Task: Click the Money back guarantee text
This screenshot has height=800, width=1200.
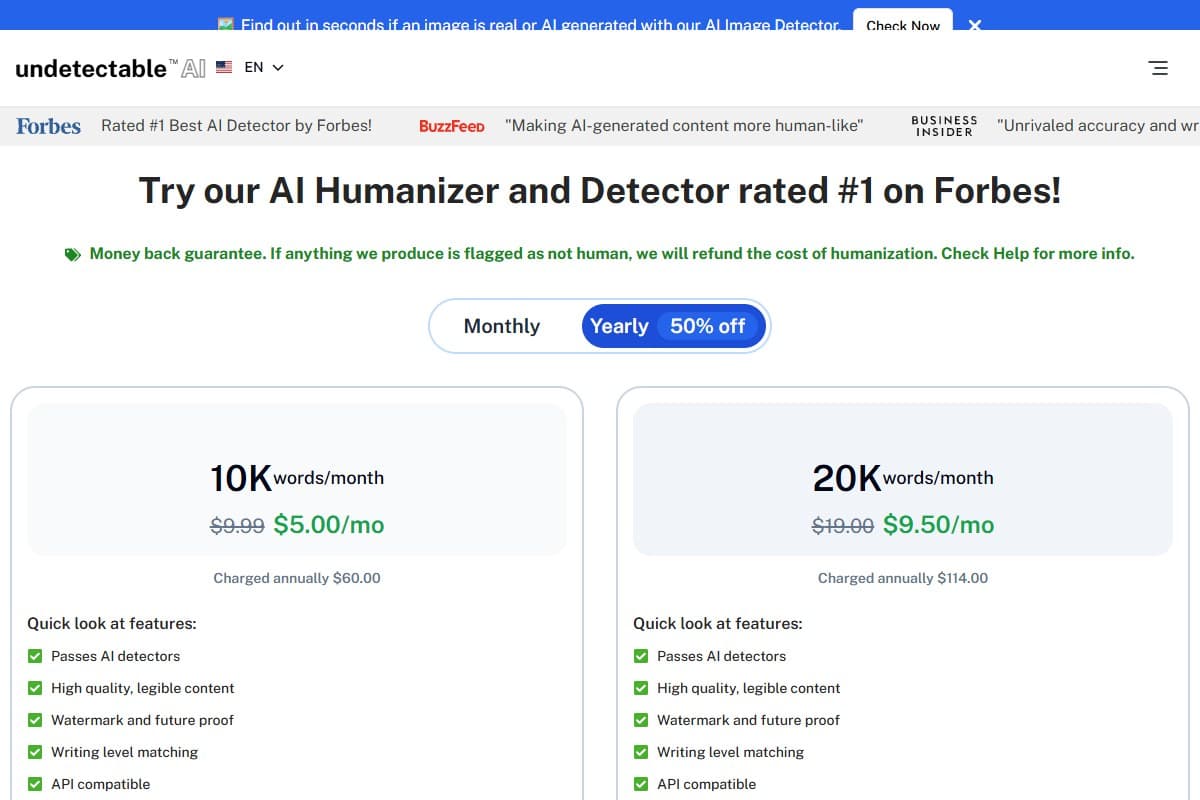Action: [612, 254]
